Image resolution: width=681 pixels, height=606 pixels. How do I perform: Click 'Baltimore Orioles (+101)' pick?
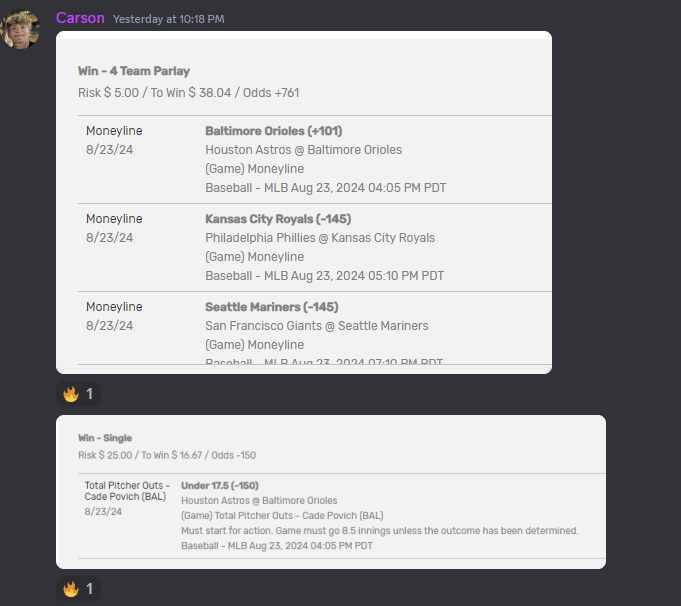[x=274, y=131]
